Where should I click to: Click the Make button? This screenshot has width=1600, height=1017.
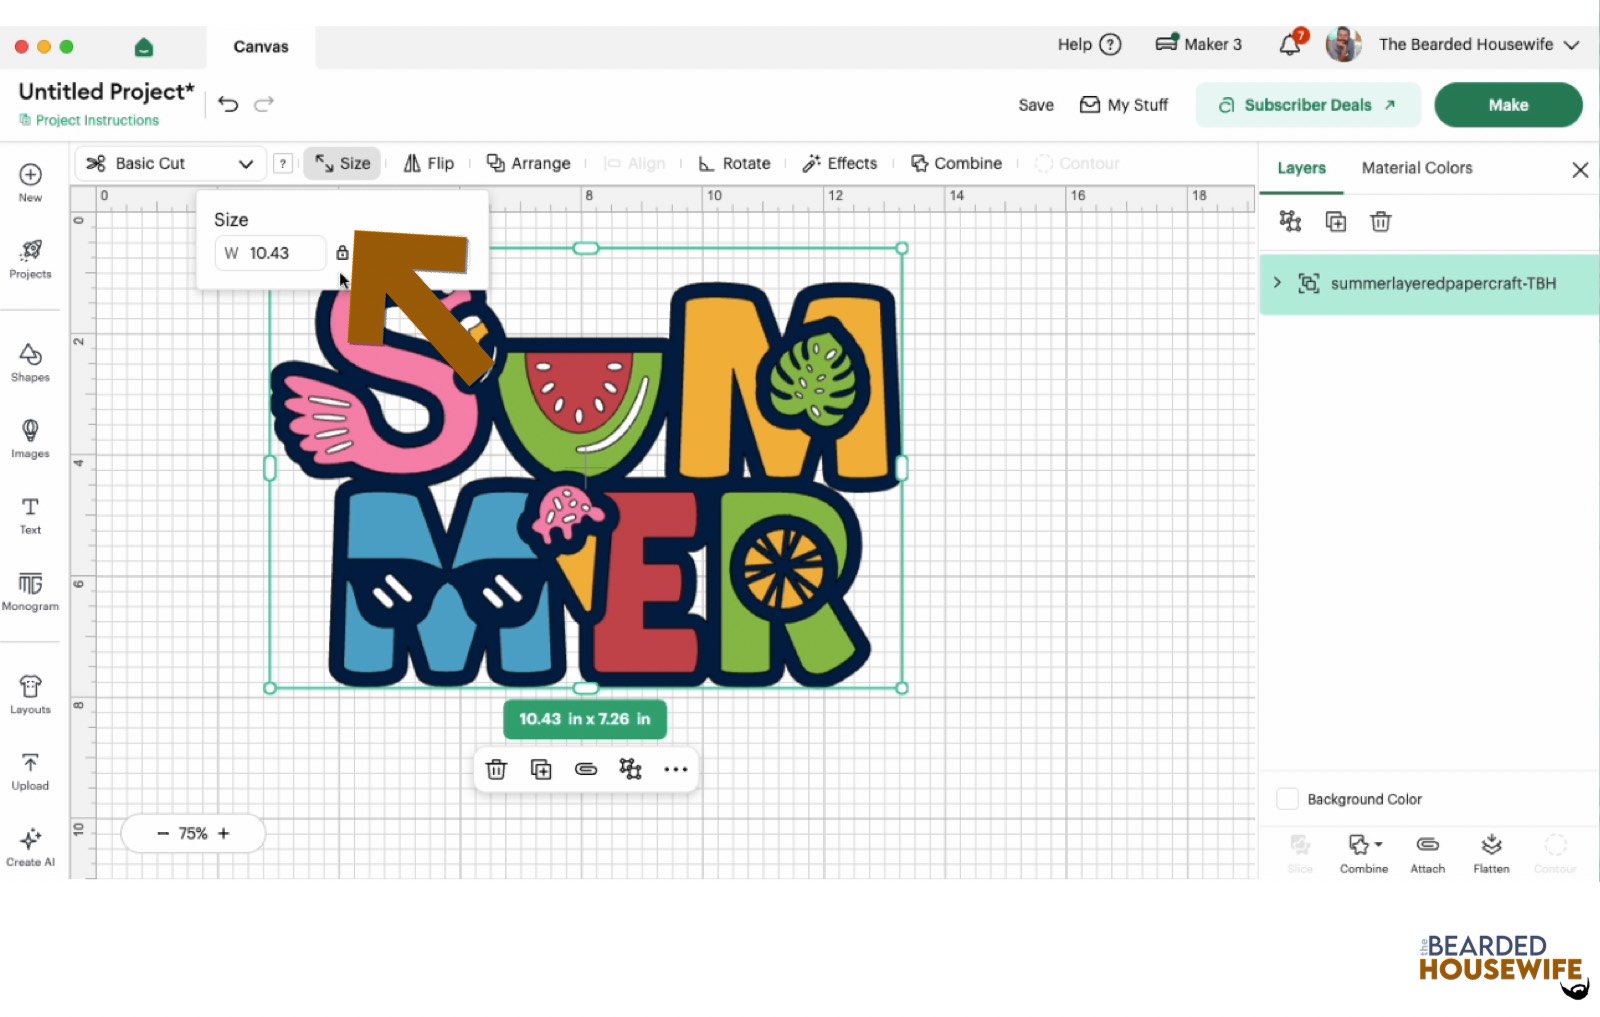pos(1508,105)
